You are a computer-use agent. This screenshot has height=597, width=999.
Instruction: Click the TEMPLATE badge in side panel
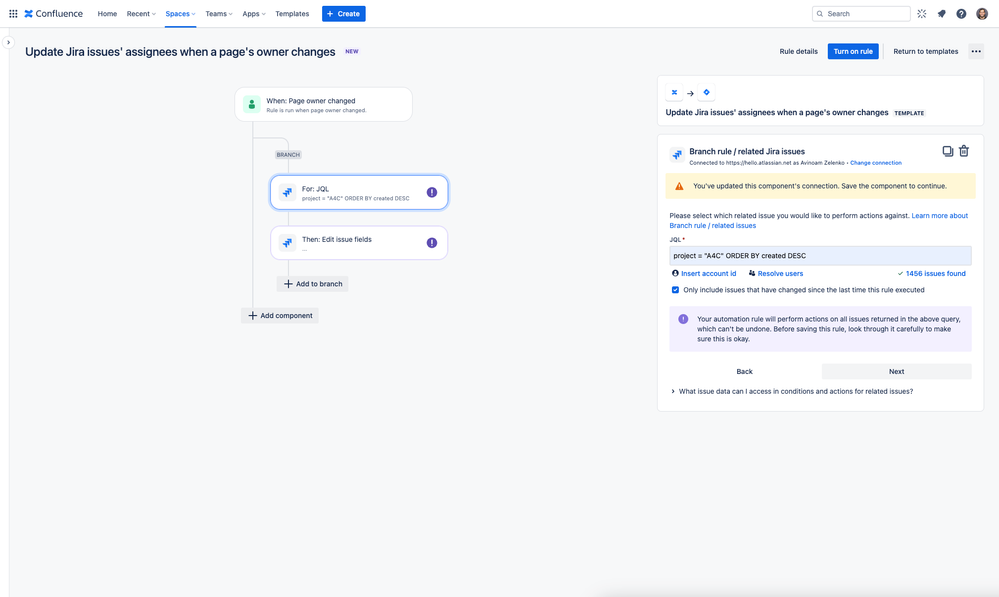tap(909, 113)
